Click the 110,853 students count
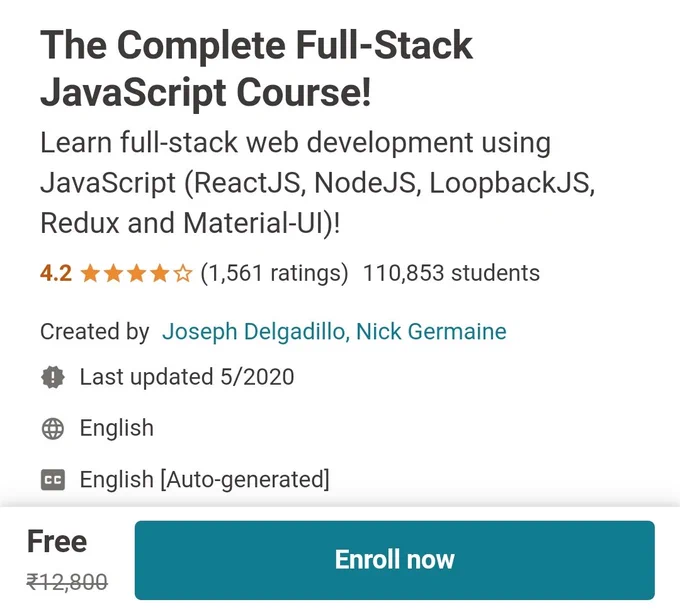Viewport: 680px width, 612px height. coord(451,273)
